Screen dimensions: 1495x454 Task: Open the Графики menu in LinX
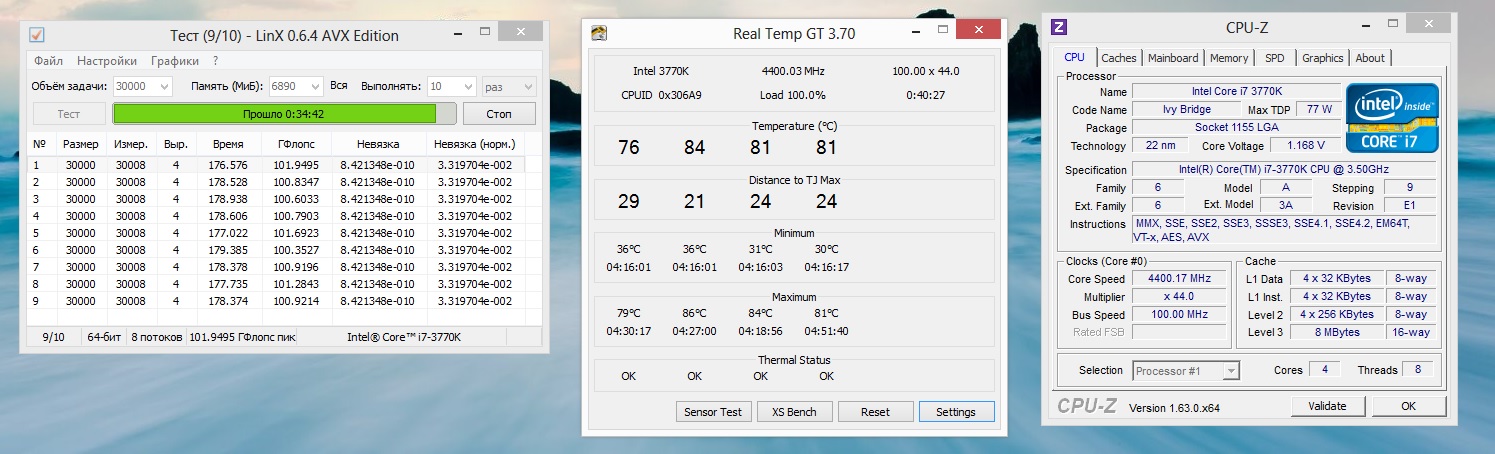click(175, 61)
